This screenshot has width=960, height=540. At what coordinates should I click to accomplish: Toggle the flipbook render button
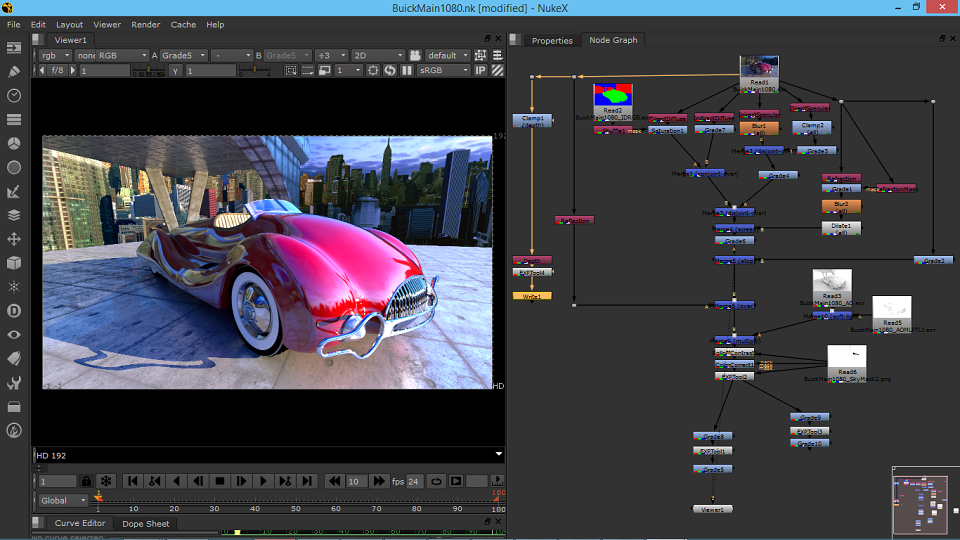coord(456,481)
